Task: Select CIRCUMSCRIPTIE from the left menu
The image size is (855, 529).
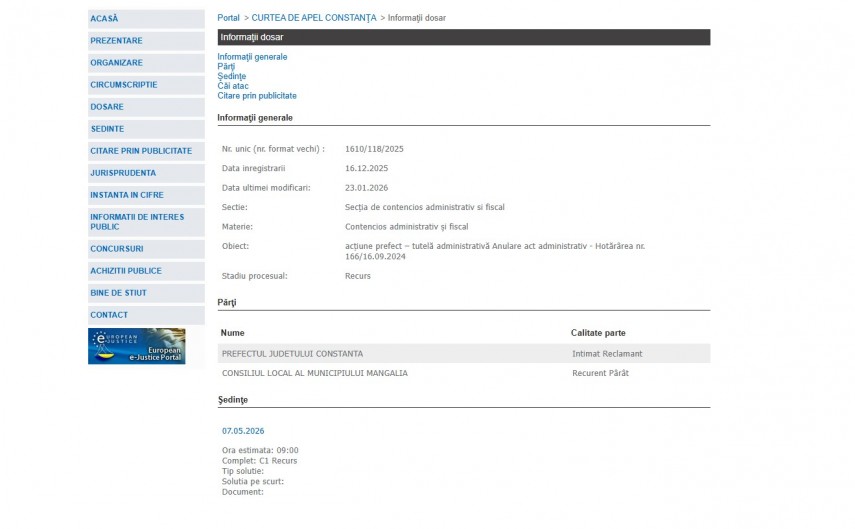Action: pyautogui.click(x=123, y=85)
